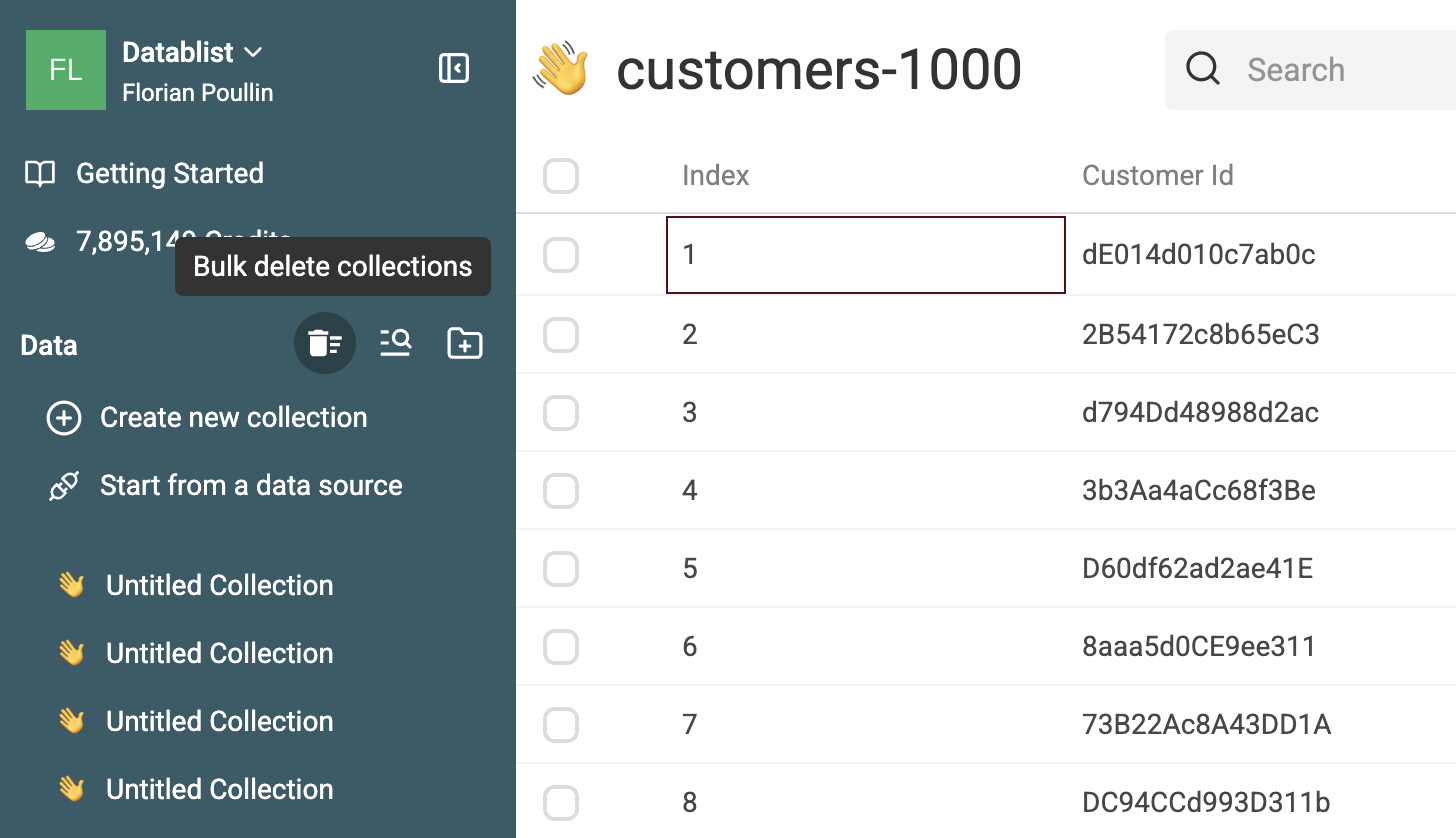Screen dimensions: 1456x838
Task: Click customer id 2B54172c8b65eC3
Action: (x=1201, y=334)
